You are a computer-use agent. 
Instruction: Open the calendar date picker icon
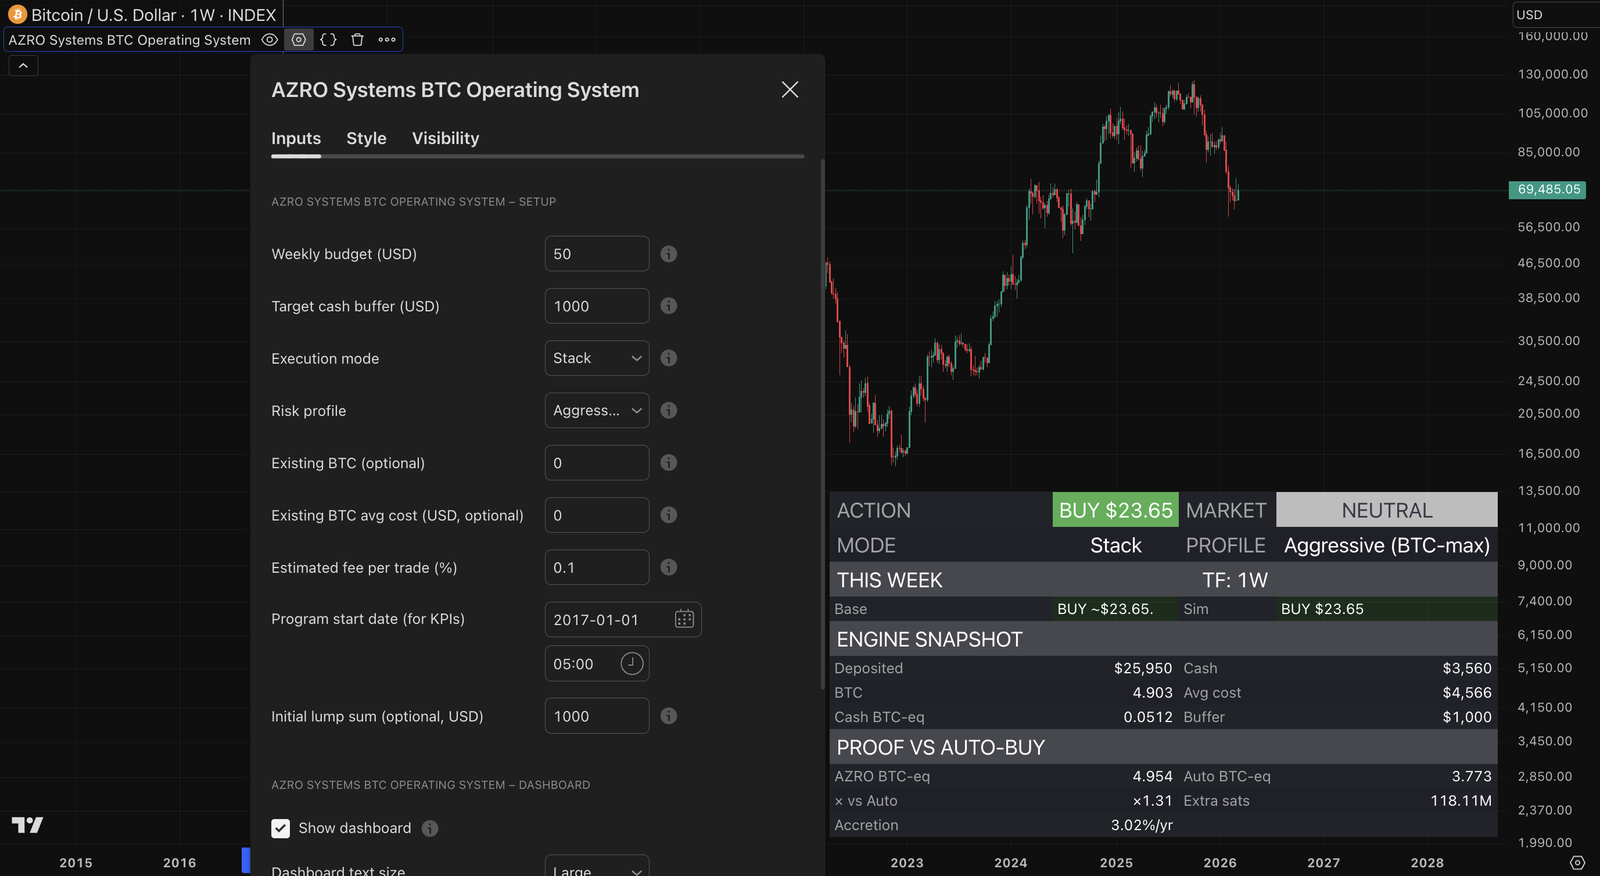[684, 619]
